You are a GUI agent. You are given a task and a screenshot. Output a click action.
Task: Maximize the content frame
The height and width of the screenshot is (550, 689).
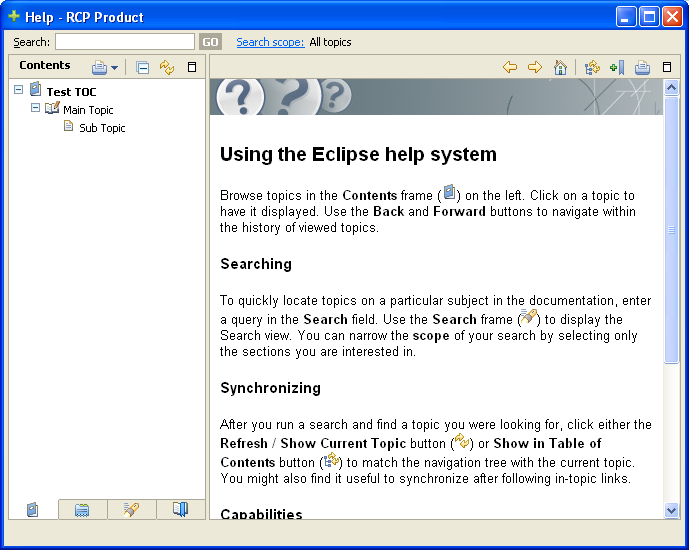tap(667, 67)
